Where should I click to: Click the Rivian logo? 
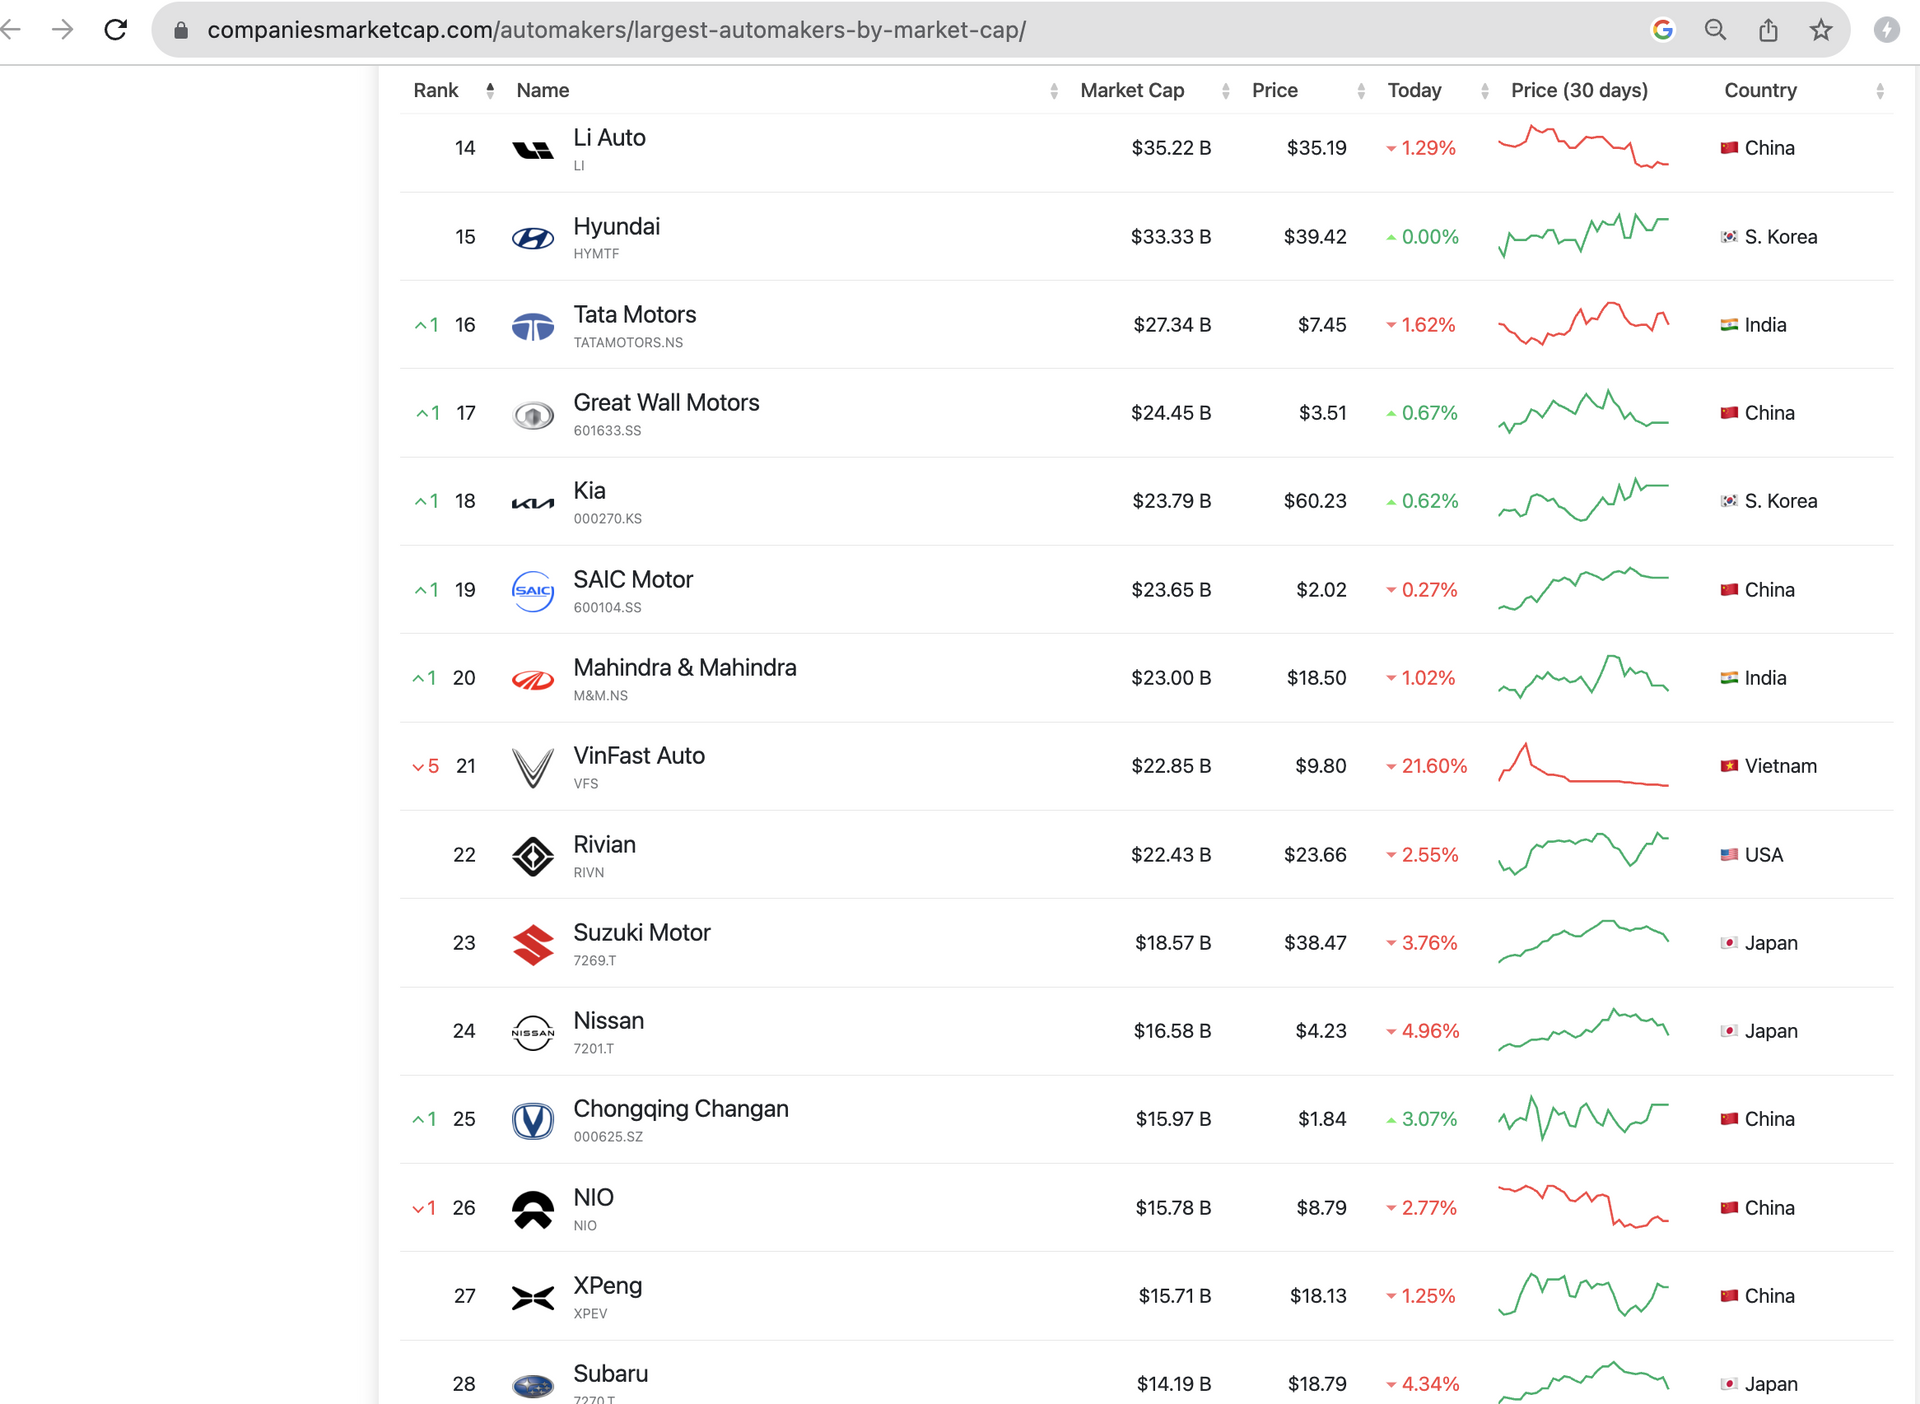pos(532,856)
